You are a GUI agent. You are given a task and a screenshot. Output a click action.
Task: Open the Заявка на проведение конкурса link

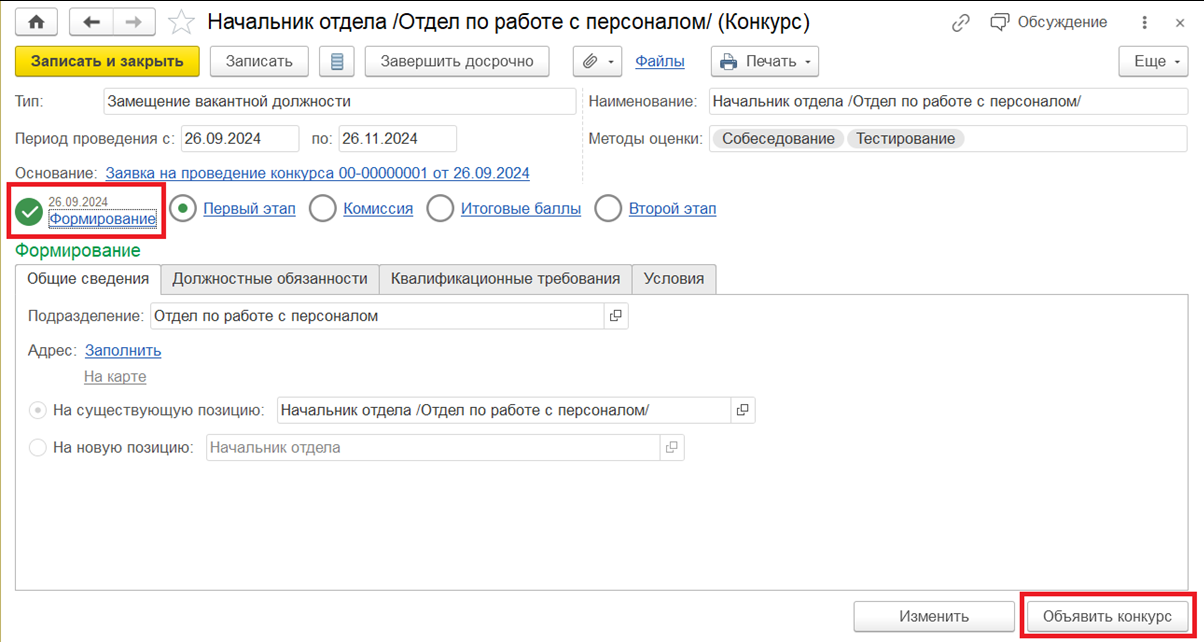(317, 173)
